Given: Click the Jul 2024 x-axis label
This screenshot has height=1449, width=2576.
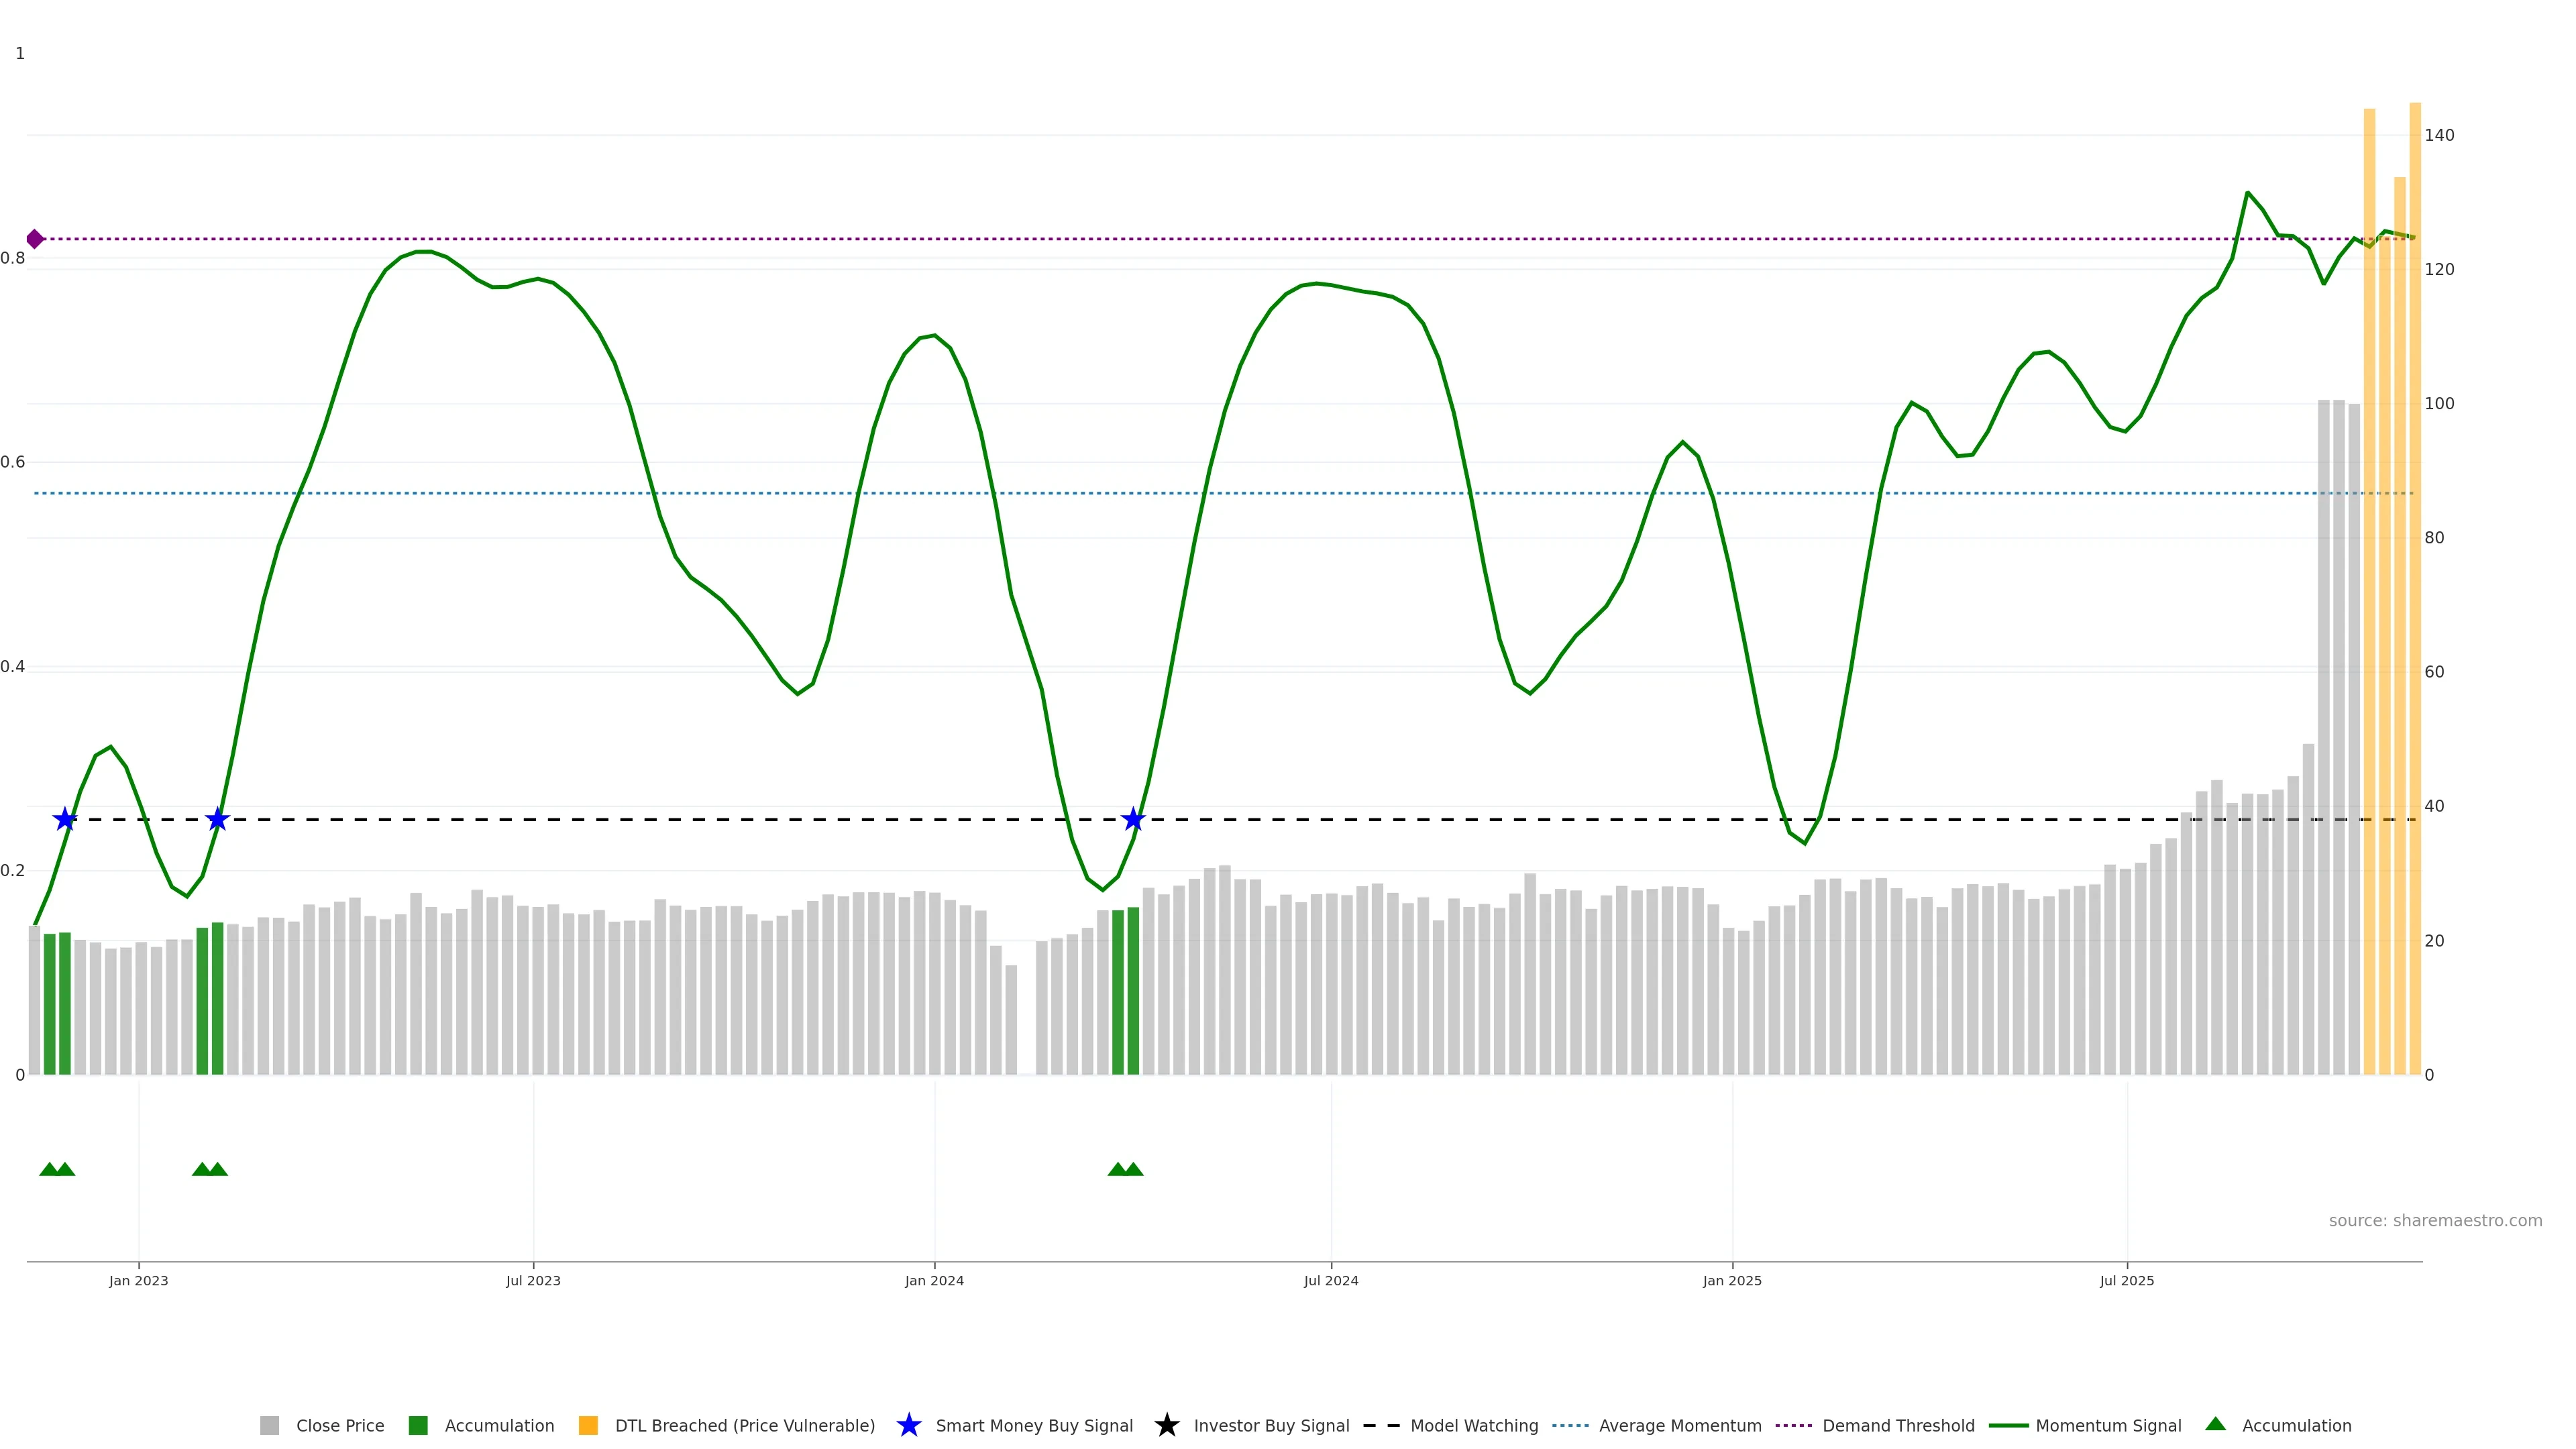Looking at the screenshot, I should [1331, 1281].
